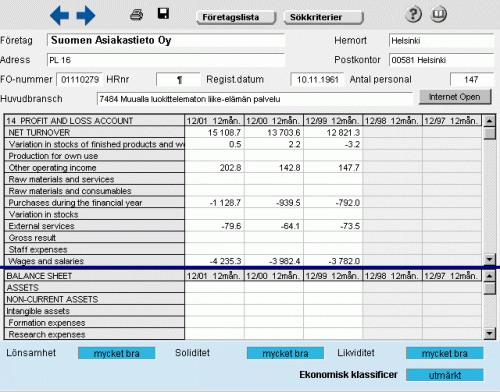Select external services value -79.6
The width and height of the screenshot is (500, 392).
tap(214, 226)
